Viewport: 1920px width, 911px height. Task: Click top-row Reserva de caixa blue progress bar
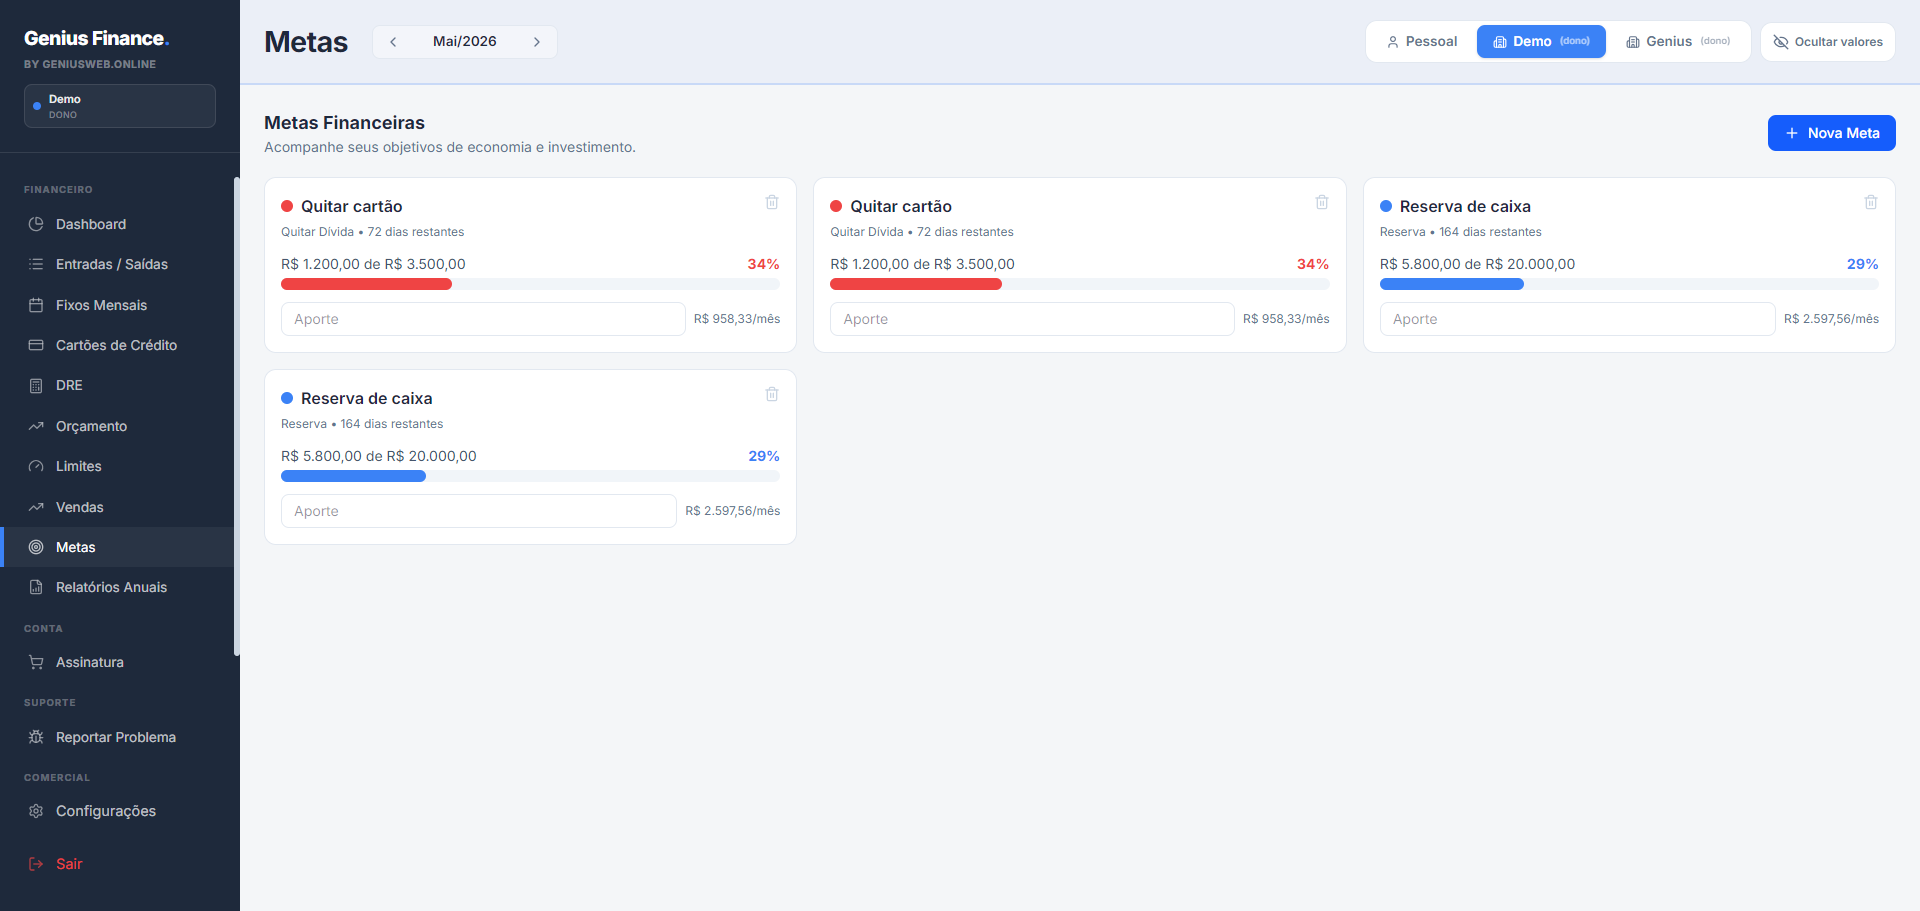(x=1452, y=284)
